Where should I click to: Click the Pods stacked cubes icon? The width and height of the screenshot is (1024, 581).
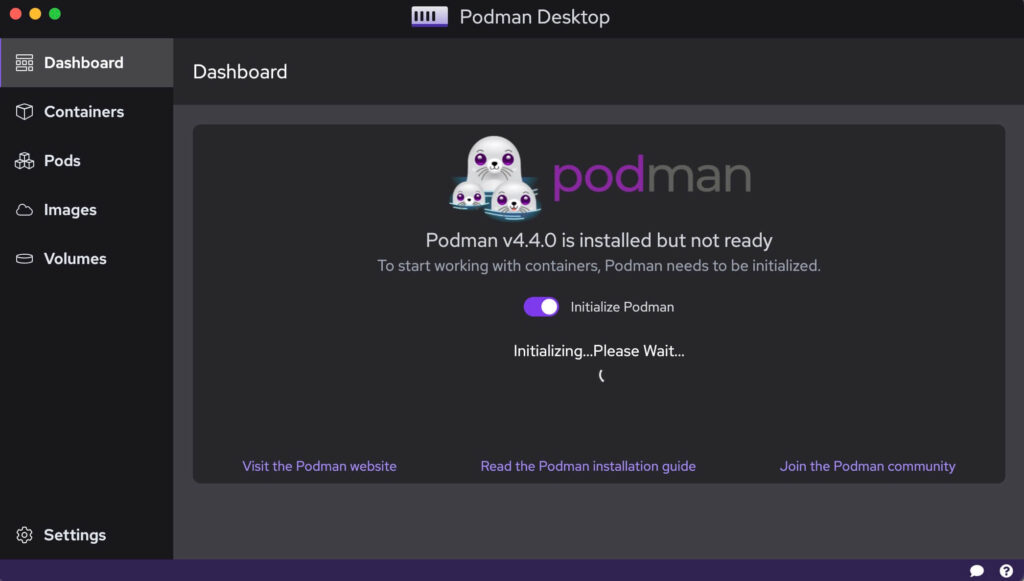coord(24,161)
